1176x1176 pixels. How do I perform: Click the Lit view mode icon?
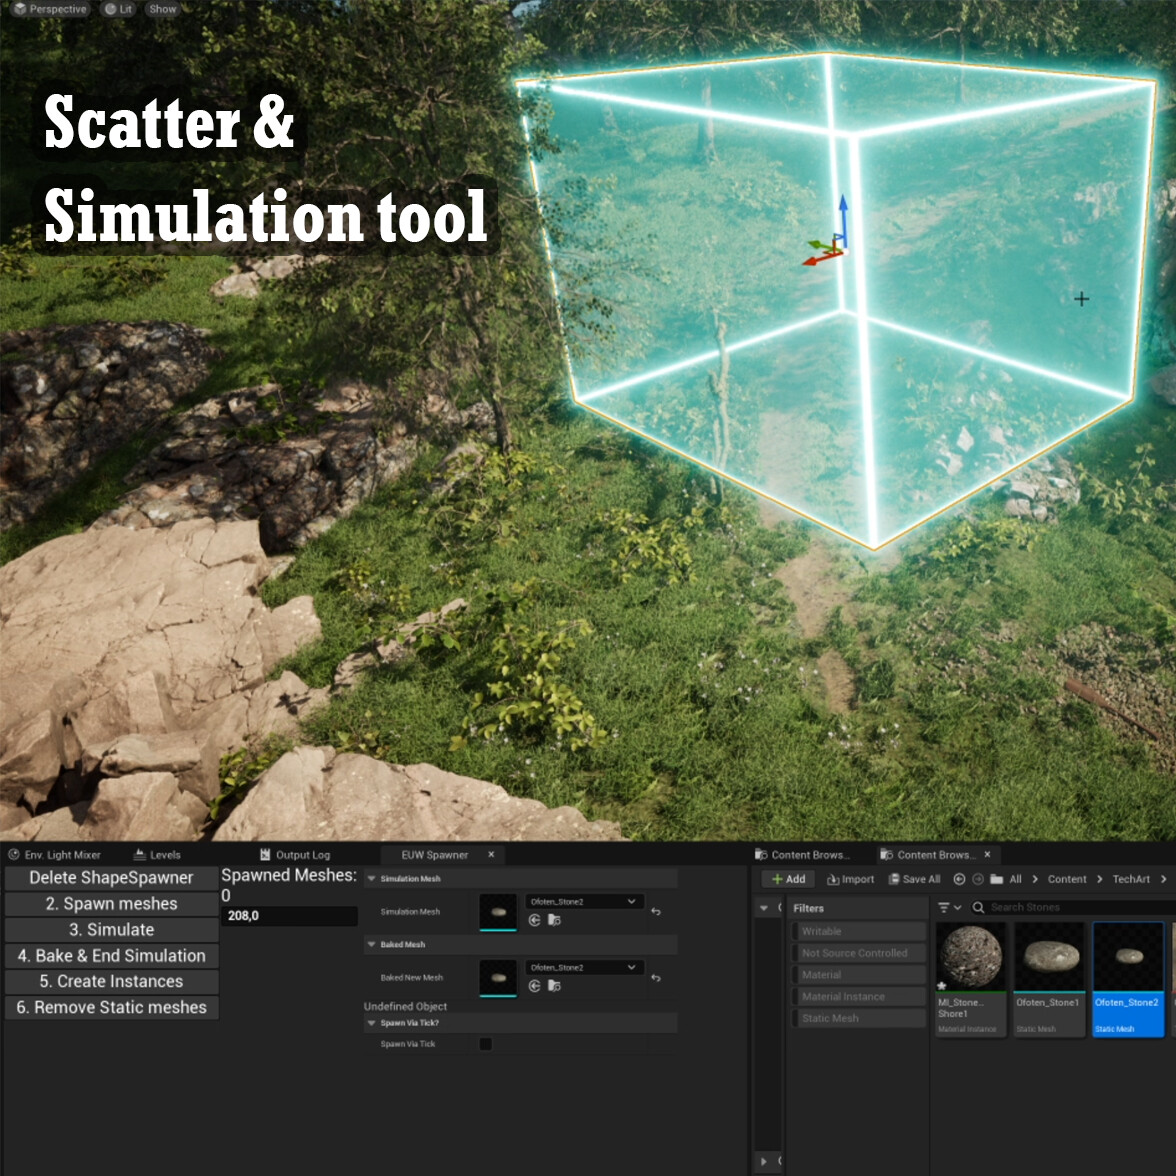(111, 8)
